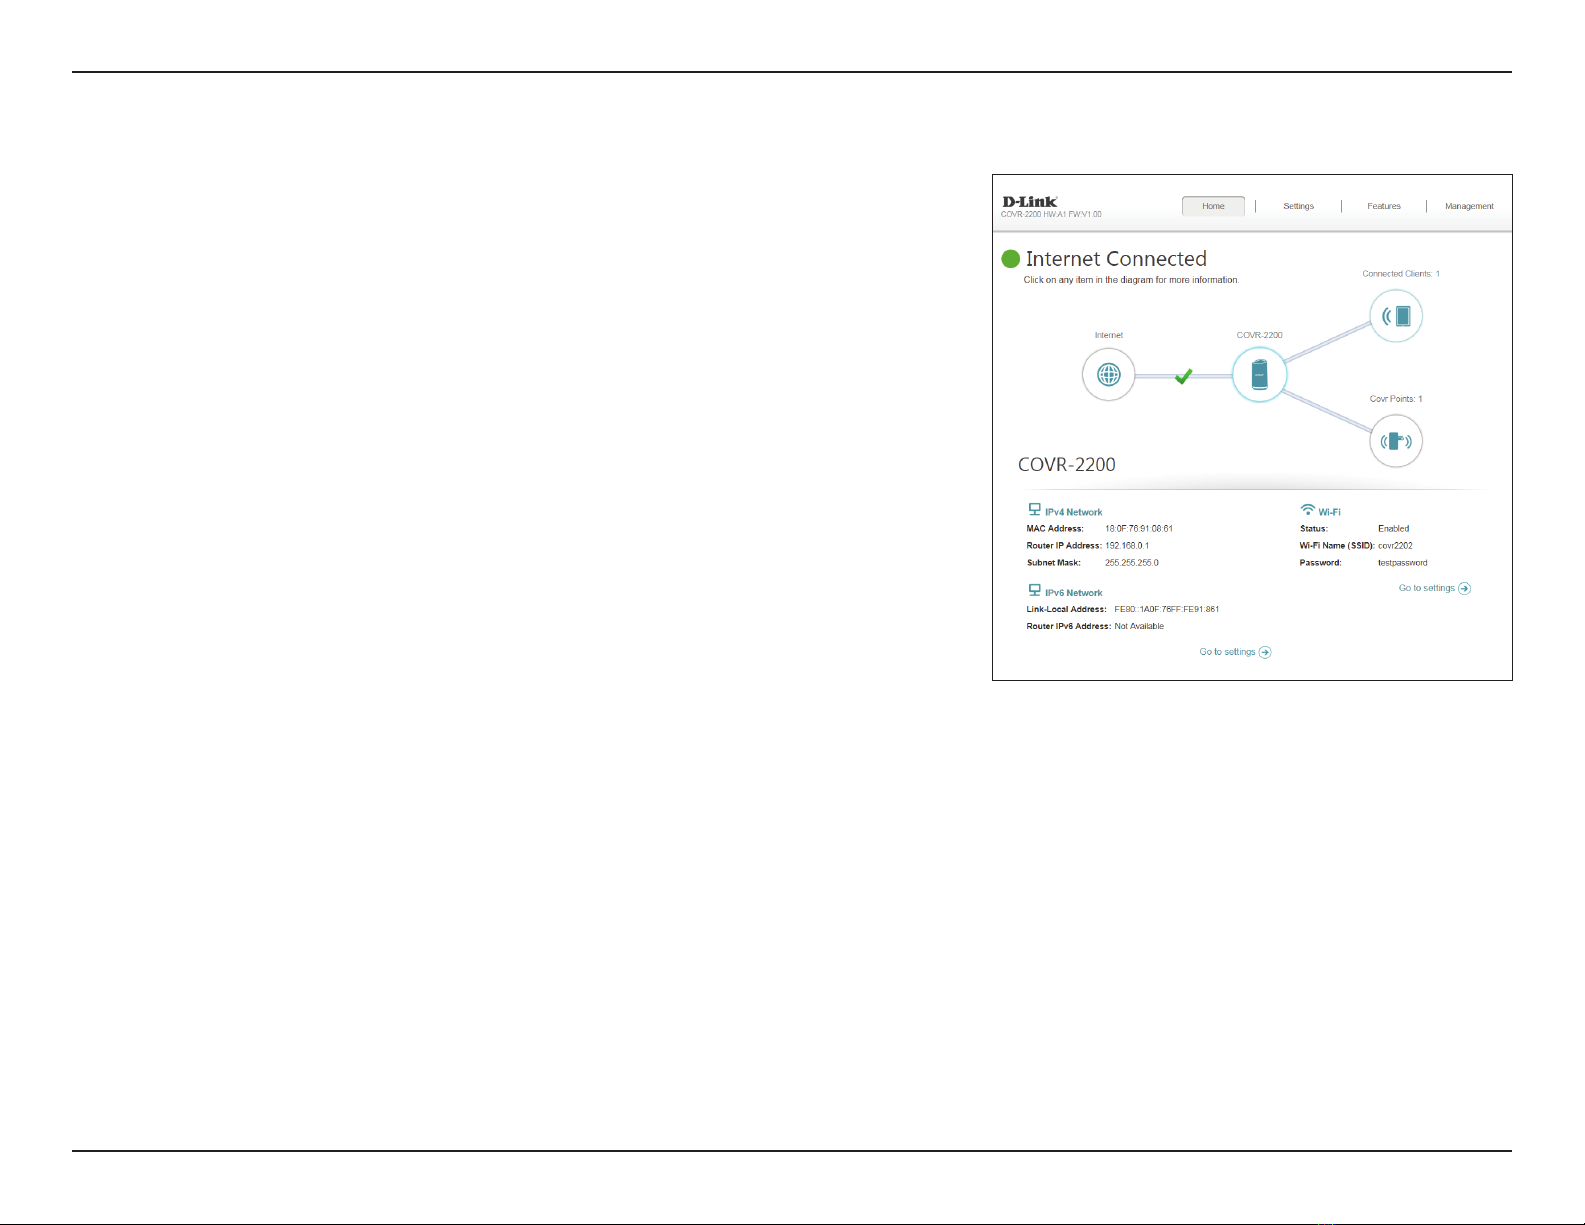Click the green checkmark on the Internet link
Viewport: 1585px width, 1225px height.
coord(1183,376)
